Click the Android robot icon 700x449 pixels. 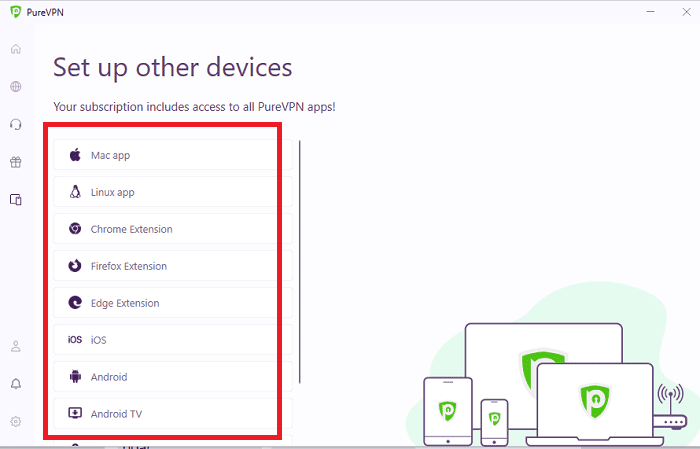75,377
